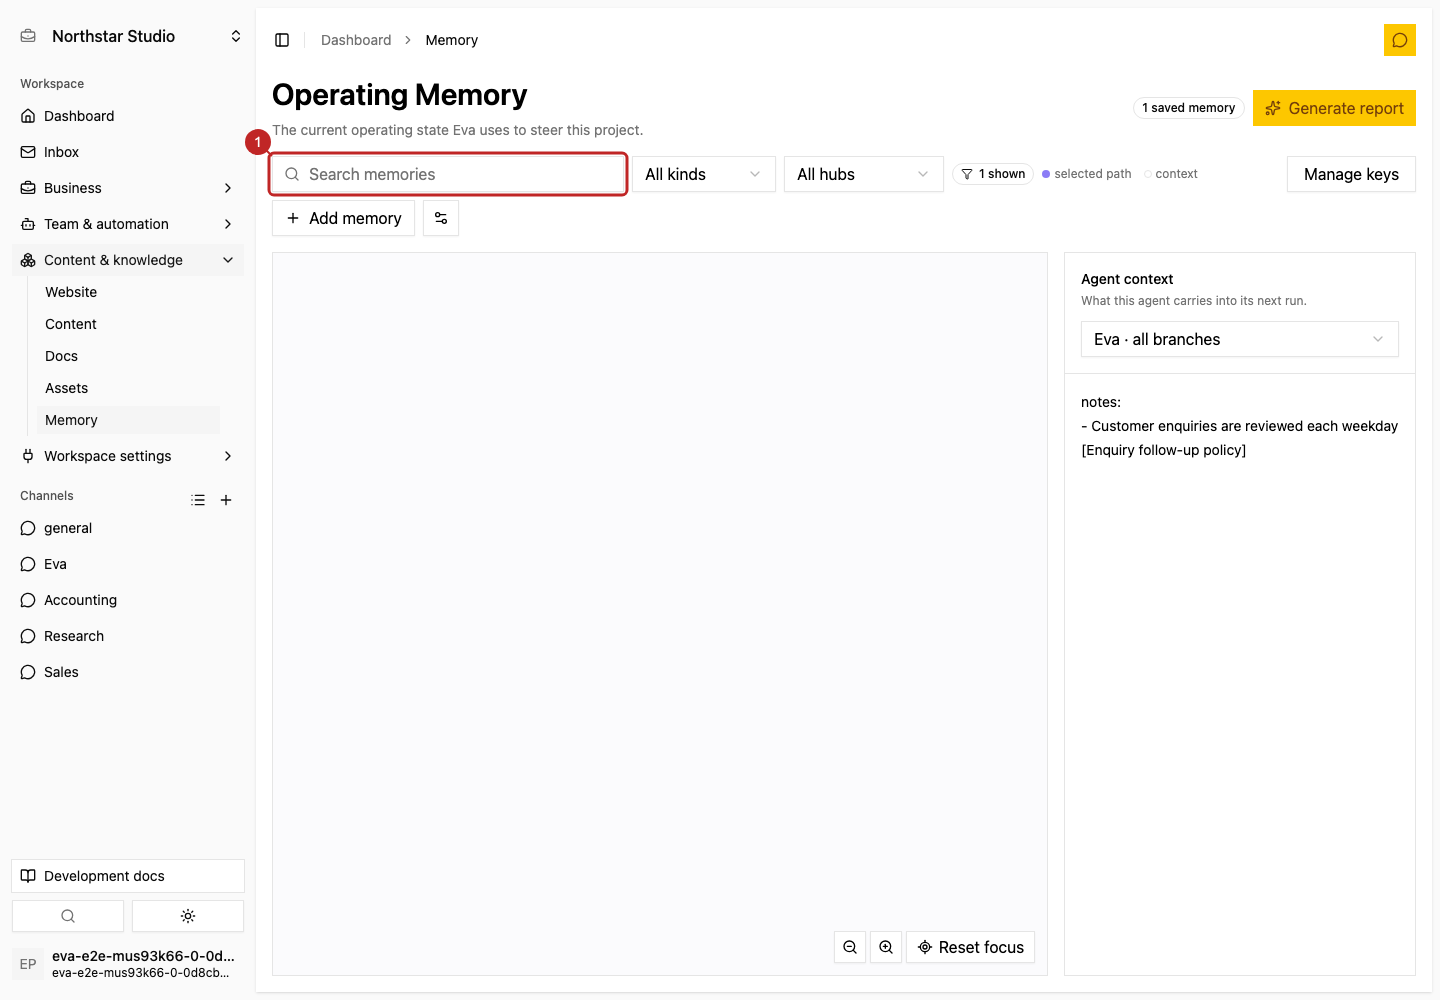Screen dimensions: 1440x1000
Task: Open the Docs sub-item
Action: click(128, 356)
